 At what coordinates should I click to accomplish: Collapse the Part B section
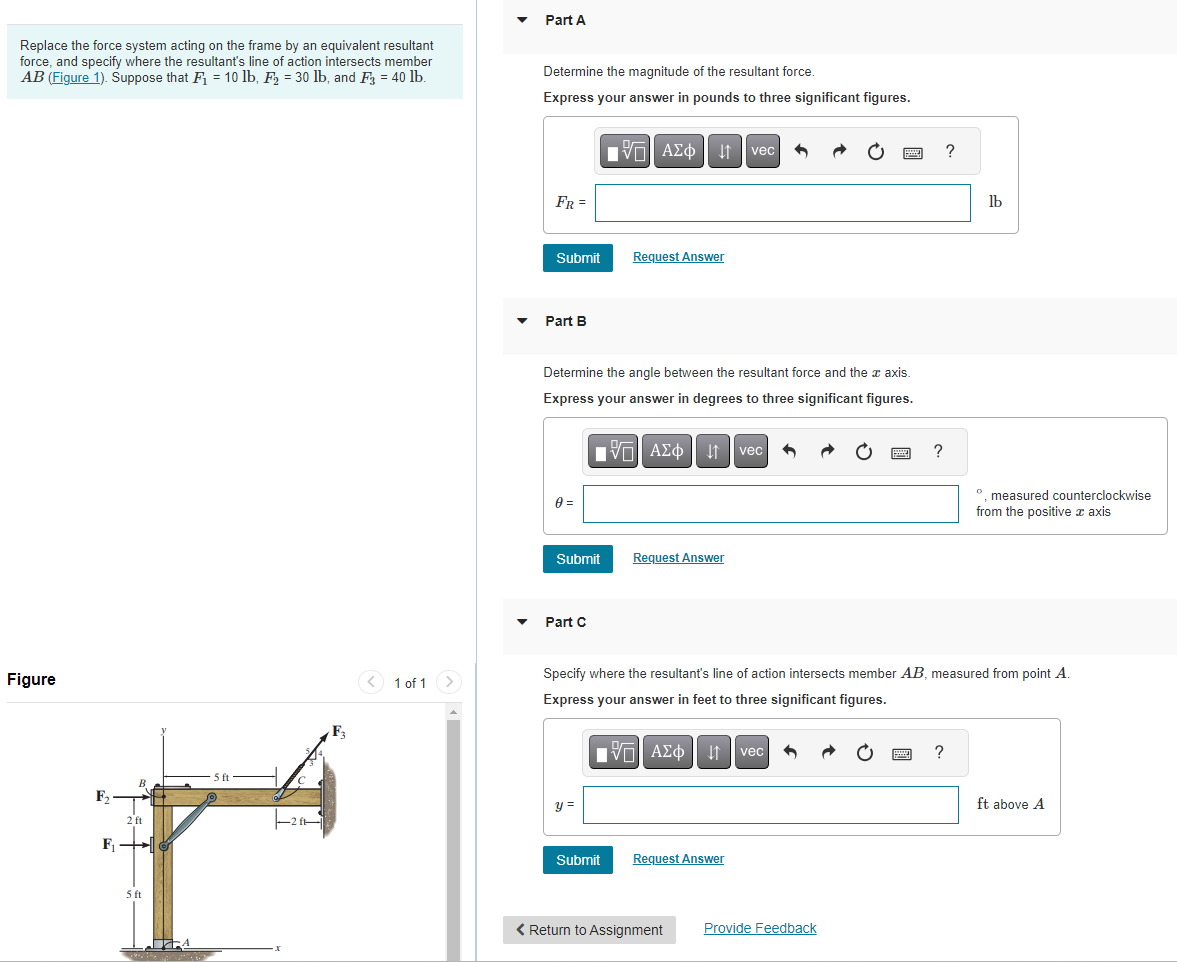tap(521, 320)
